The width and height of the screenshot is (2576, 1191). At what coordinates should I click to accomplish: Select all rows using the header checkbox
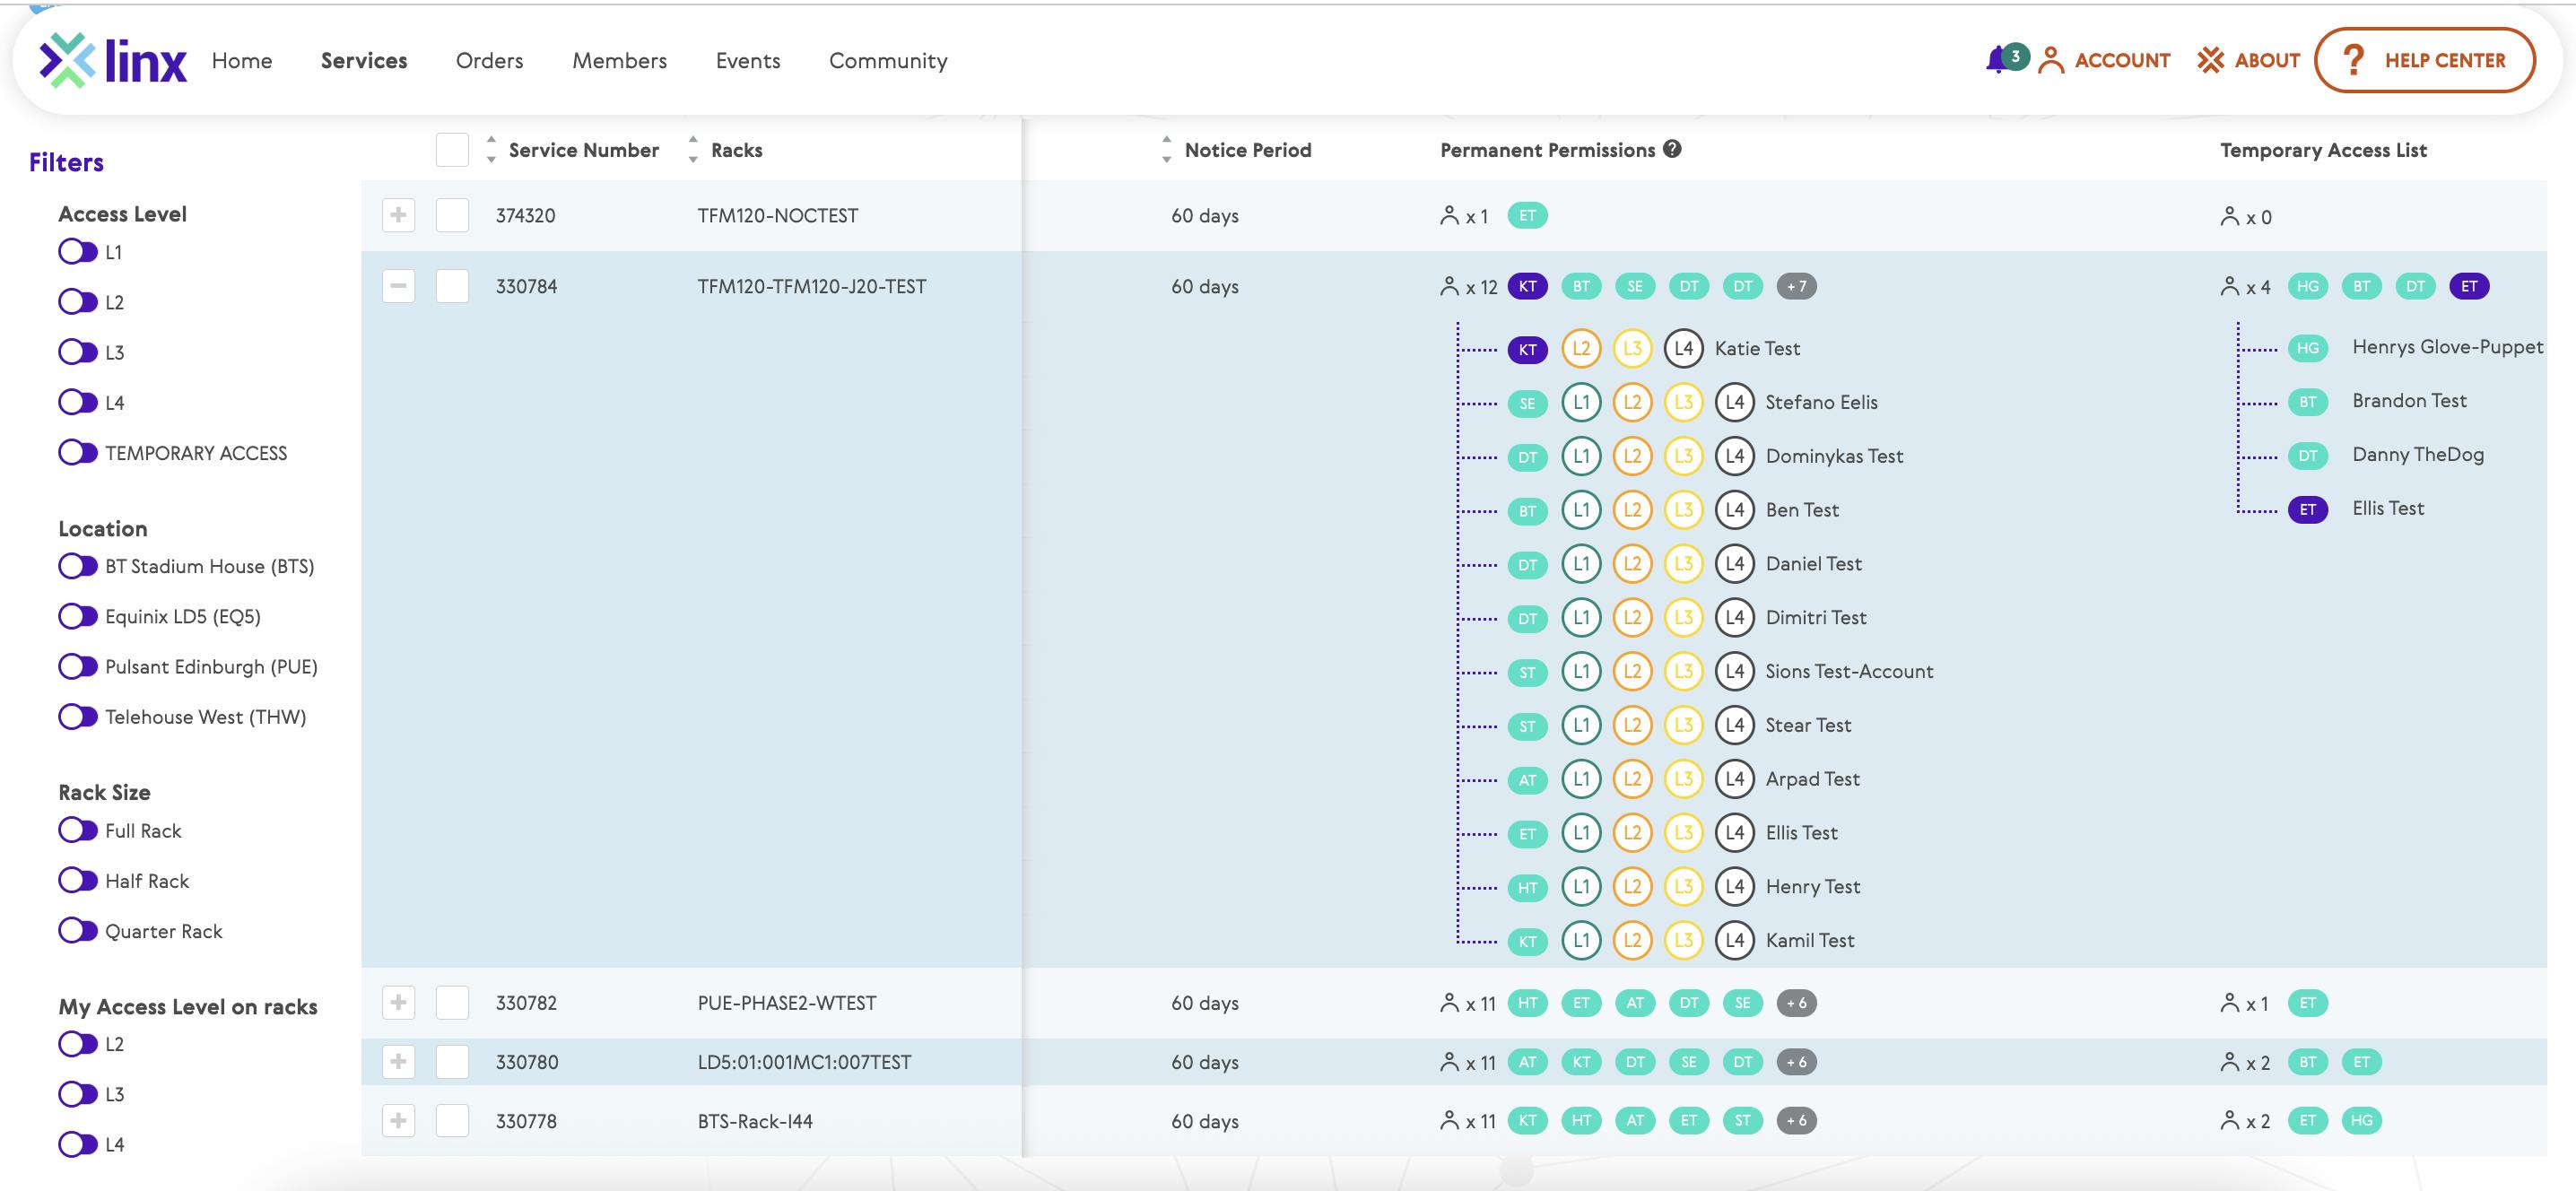[x=452, y=150]
